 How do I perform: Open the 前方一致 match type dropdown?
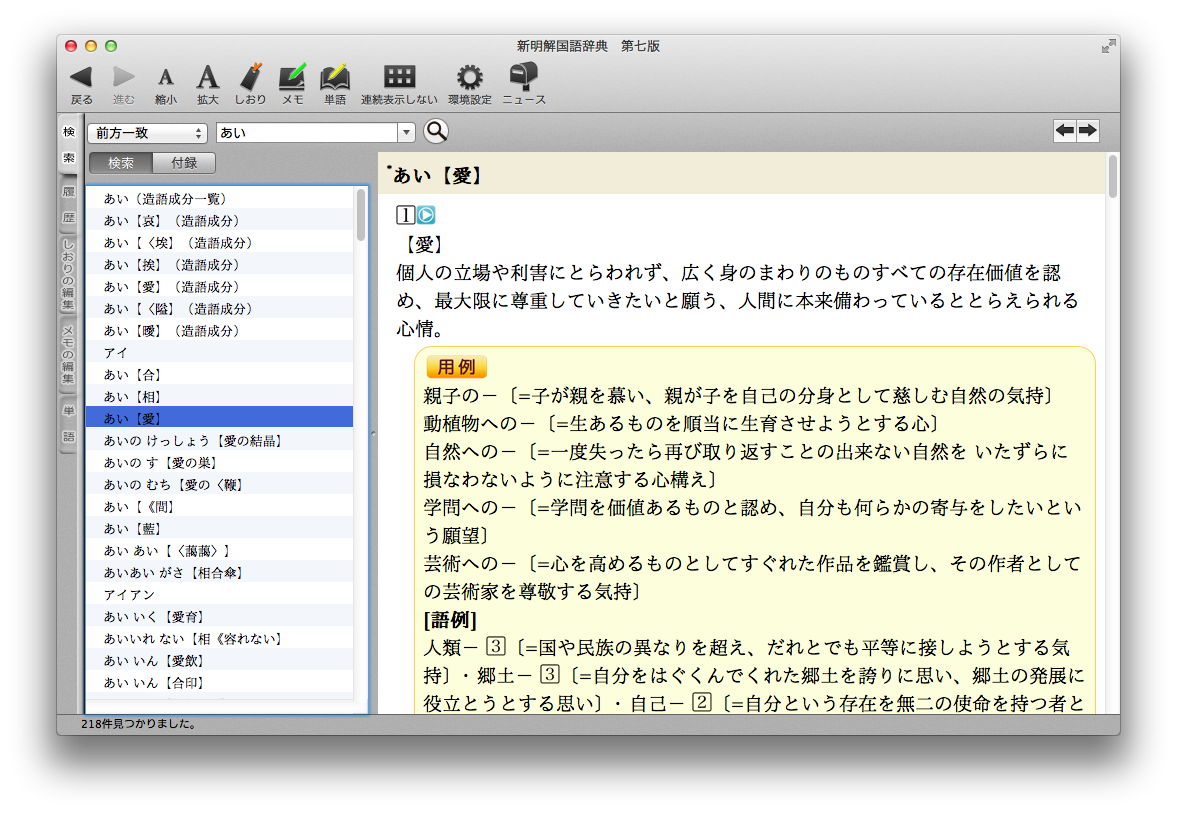point(147,133)
